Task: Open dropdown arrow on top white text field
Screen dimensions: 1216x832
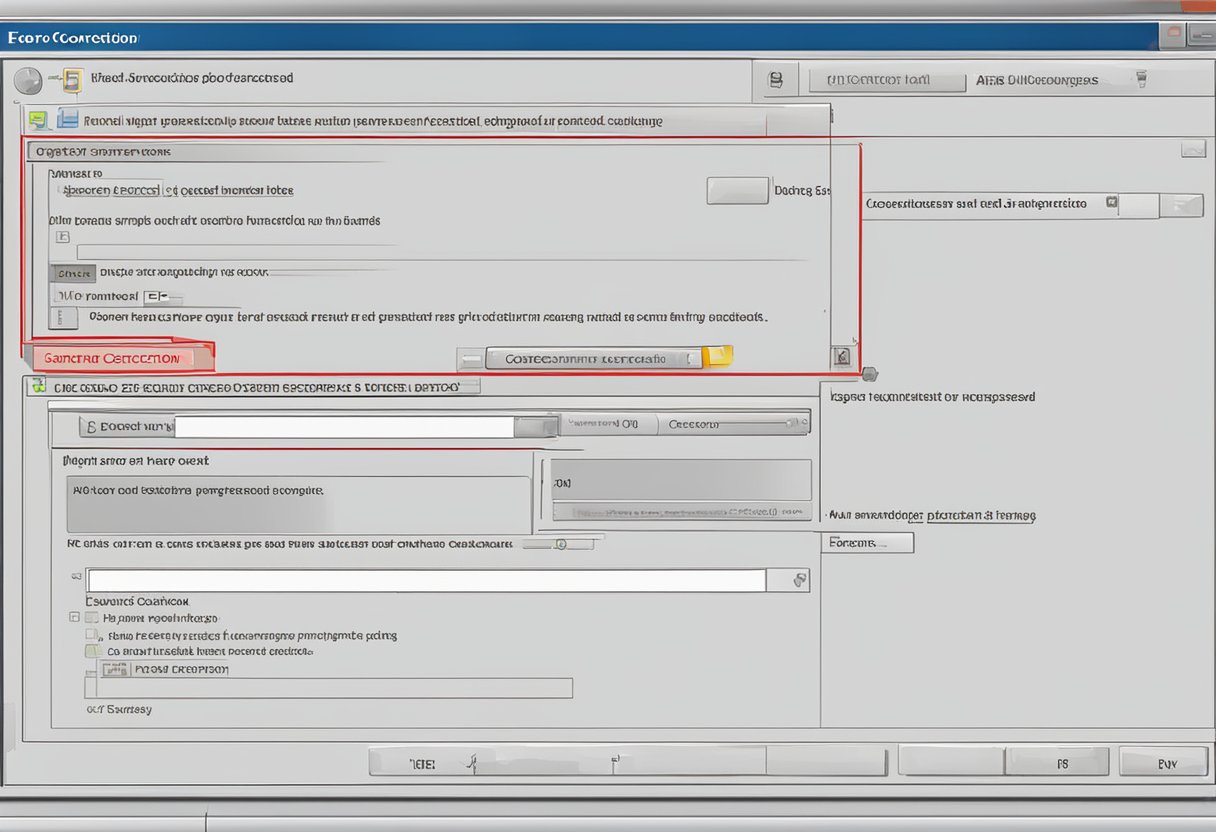Action: click(x=536, y=427)
